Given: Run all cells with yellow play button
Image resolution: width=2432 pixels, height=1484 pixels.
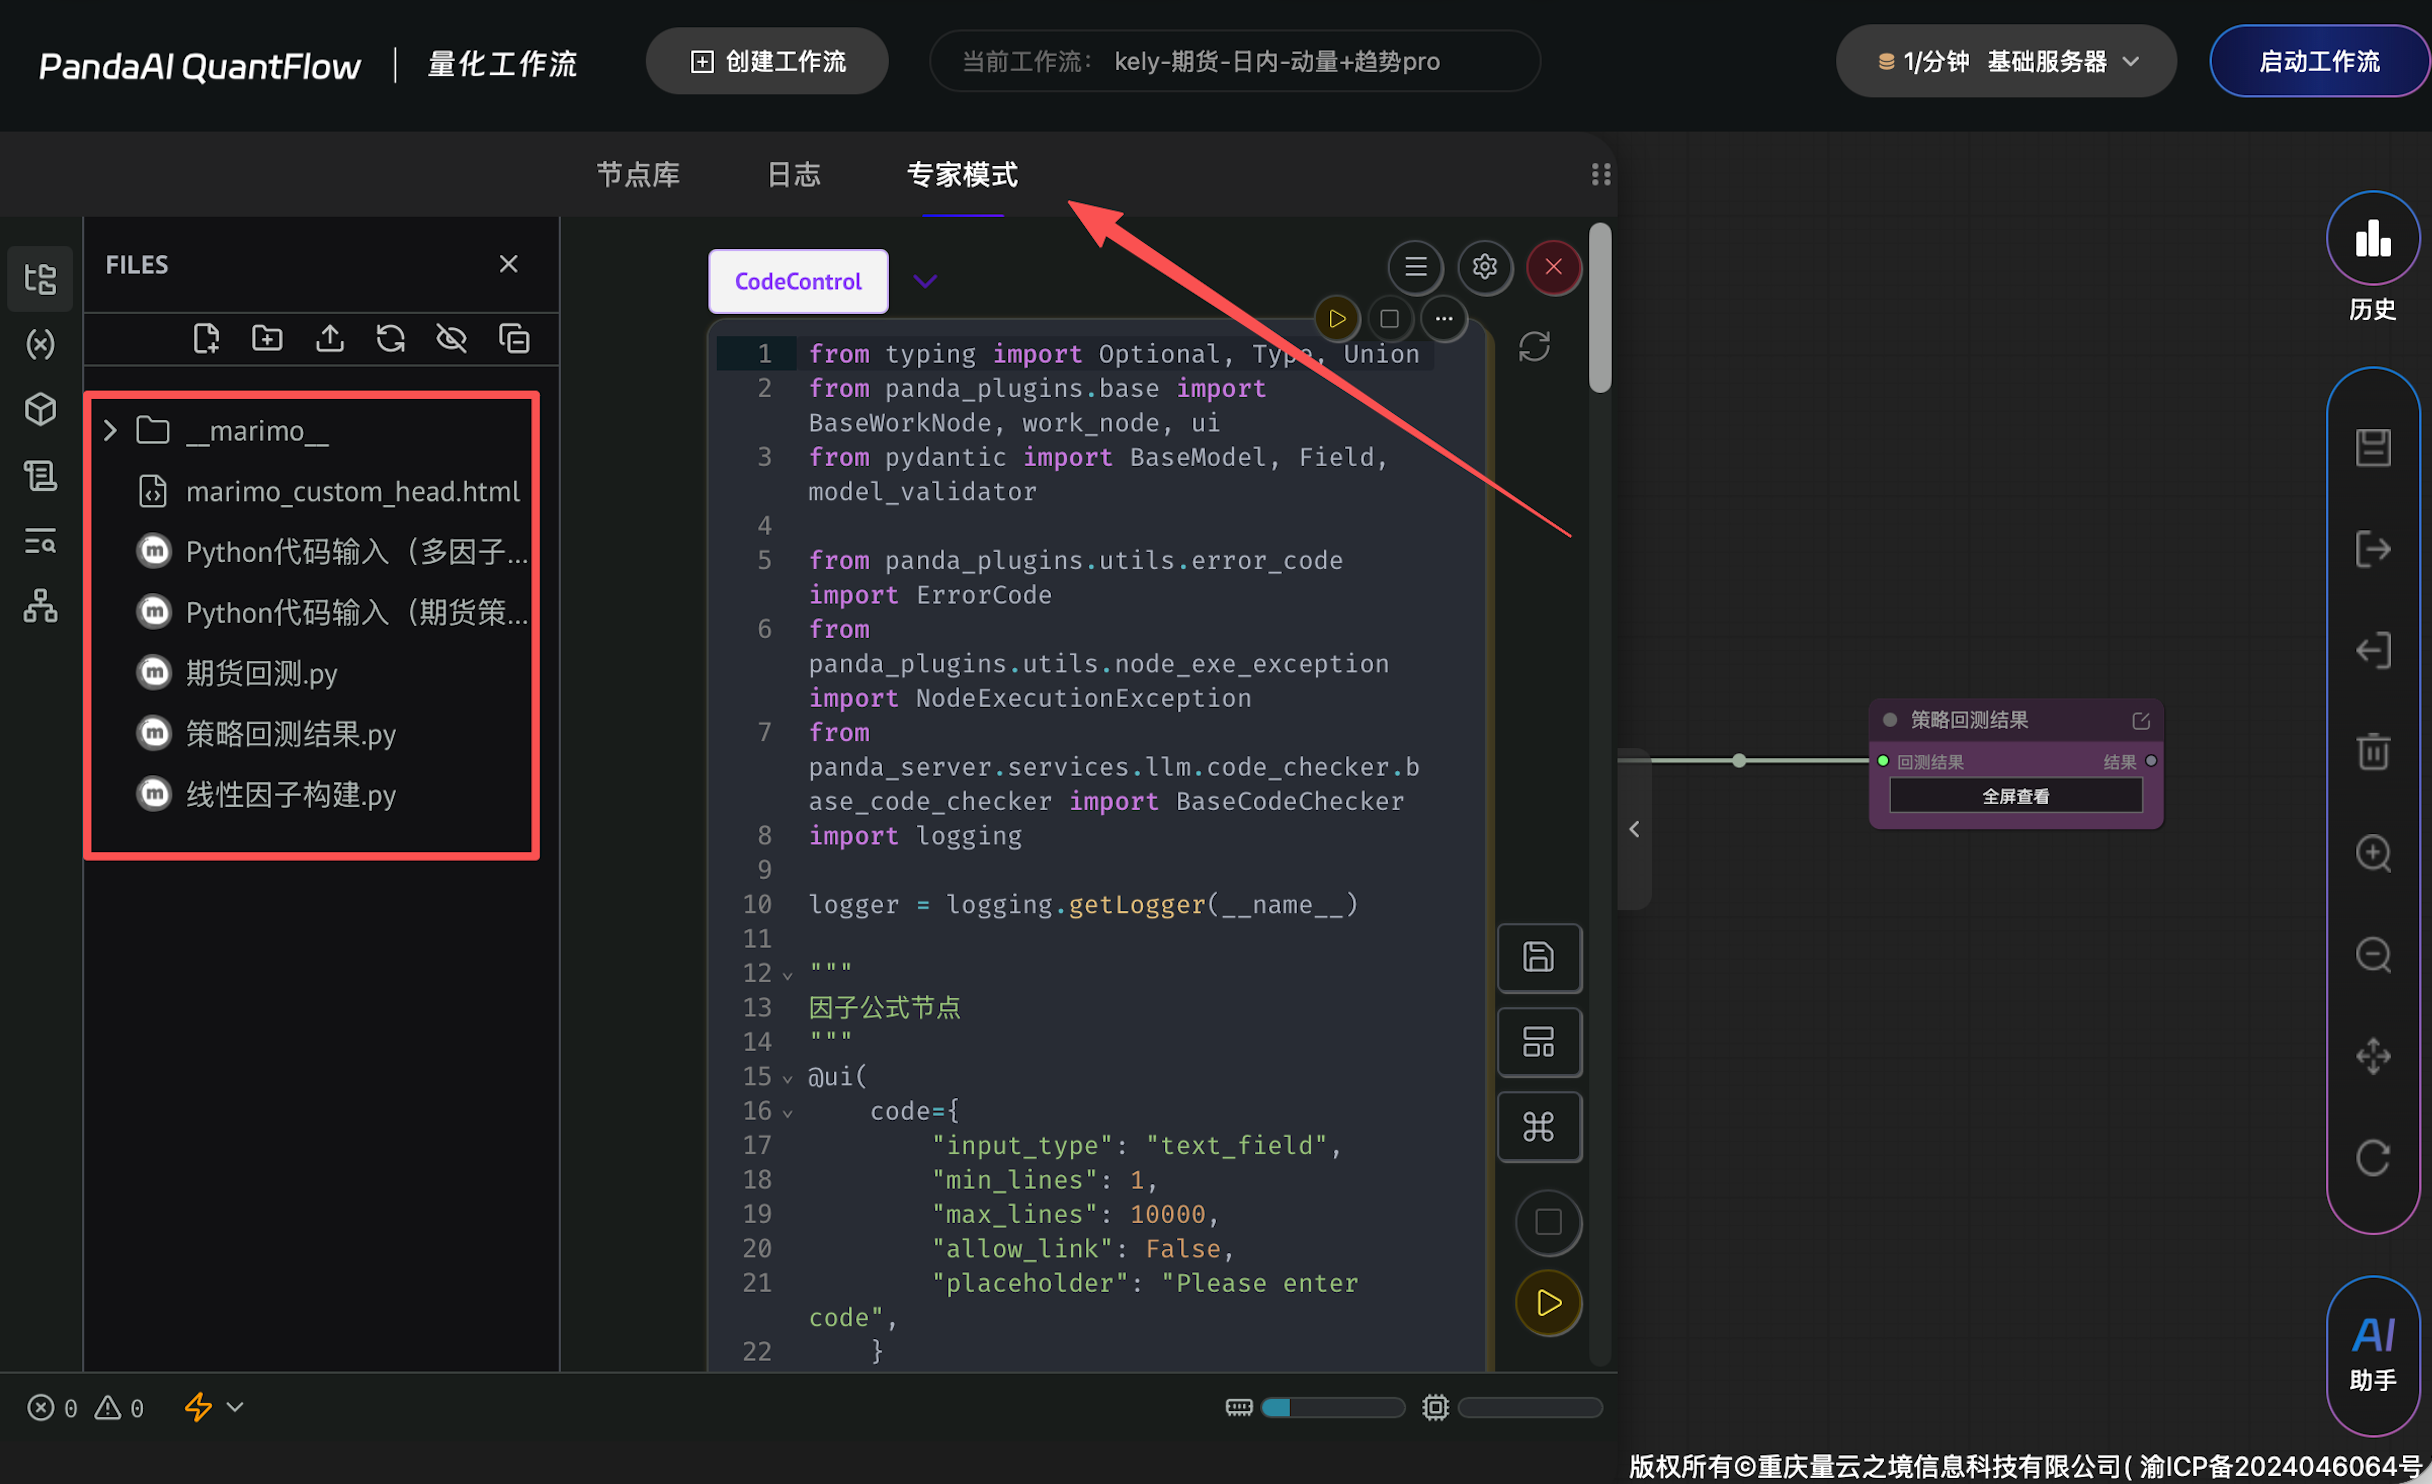Looking at the screenshot, I should 1548,1303.
